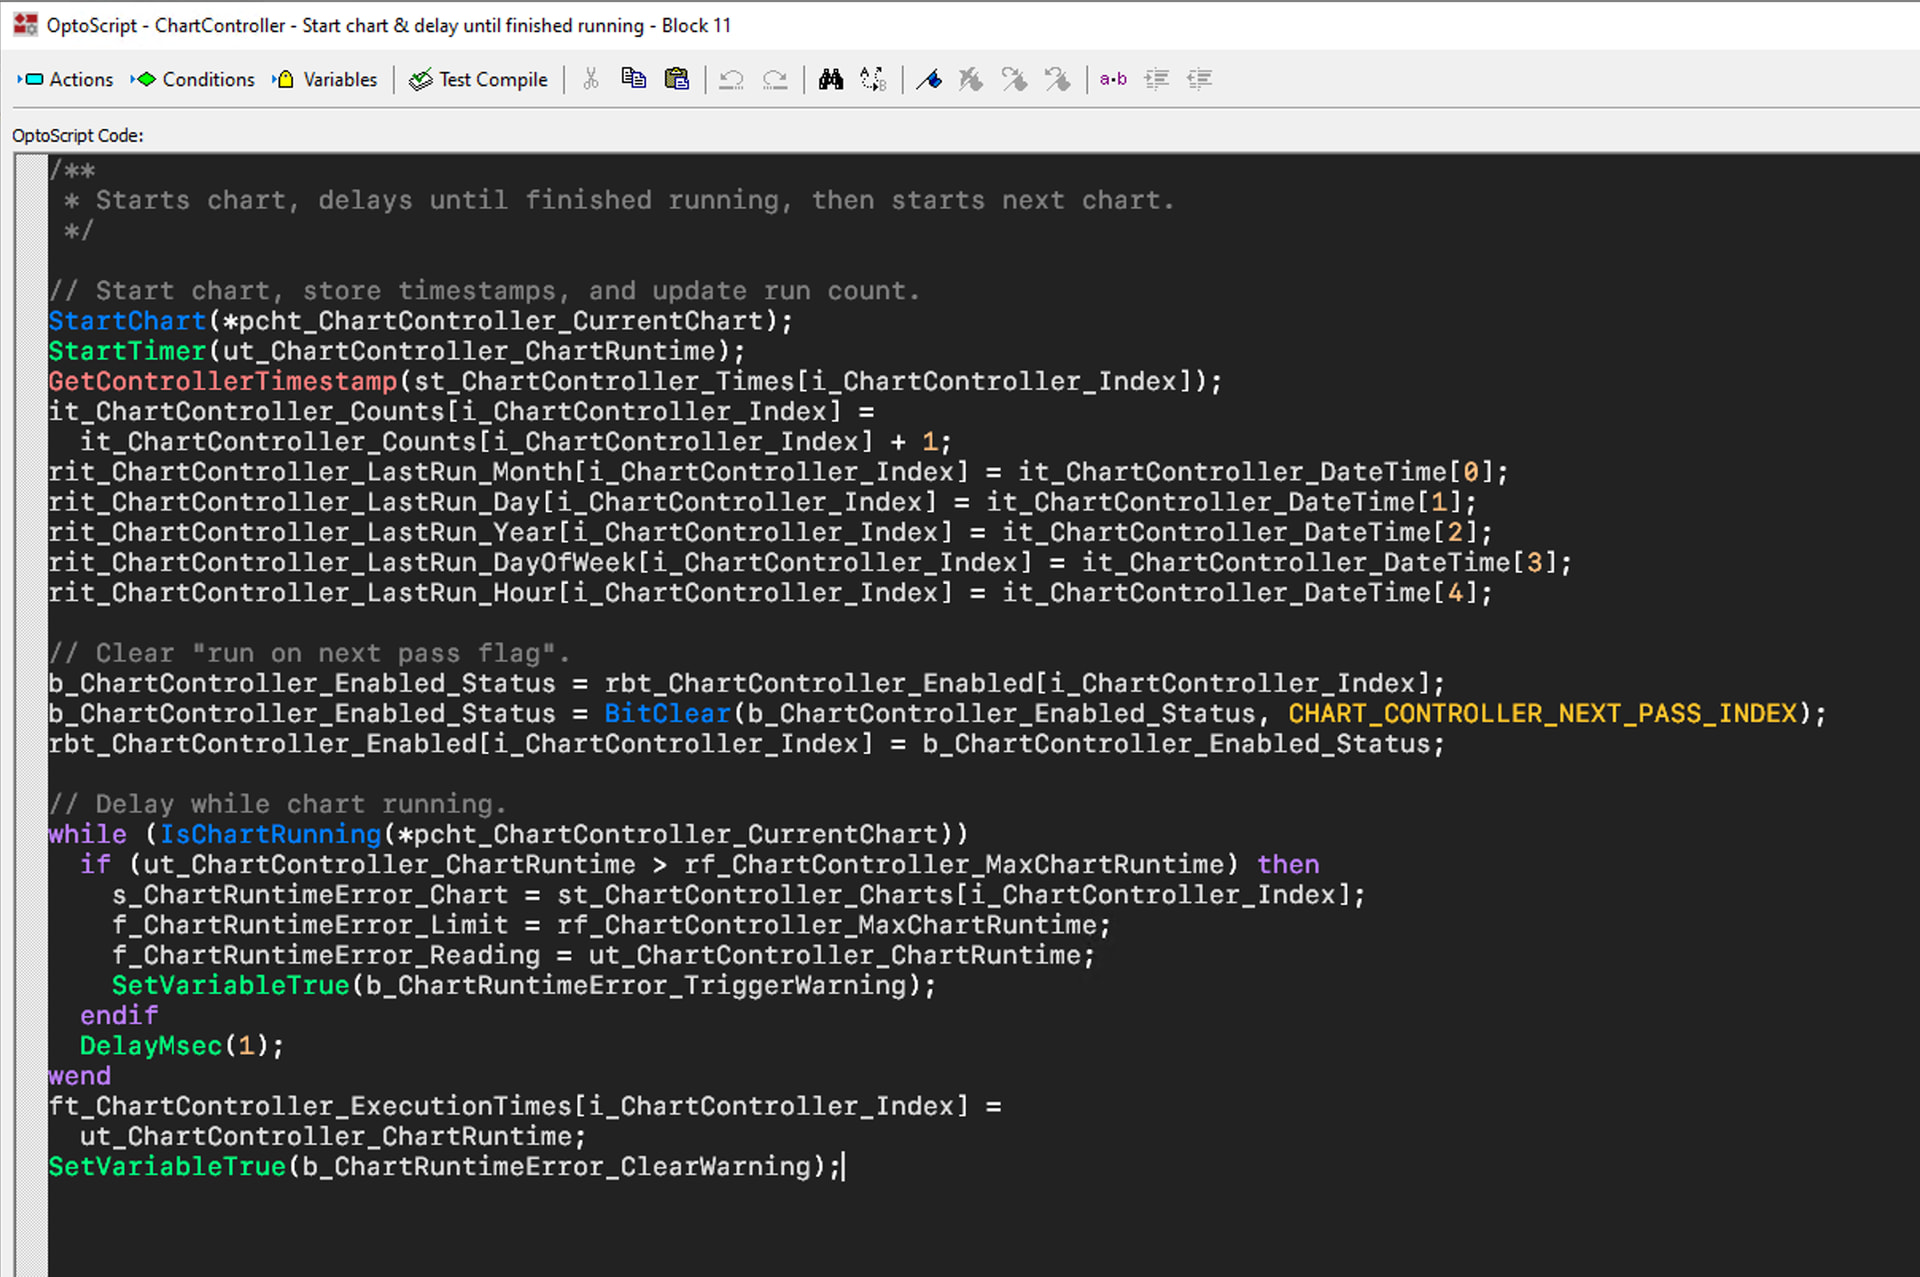This screenshot has width=1920, height=1277.
Task: Open the Actions command list
Action: 66,80
